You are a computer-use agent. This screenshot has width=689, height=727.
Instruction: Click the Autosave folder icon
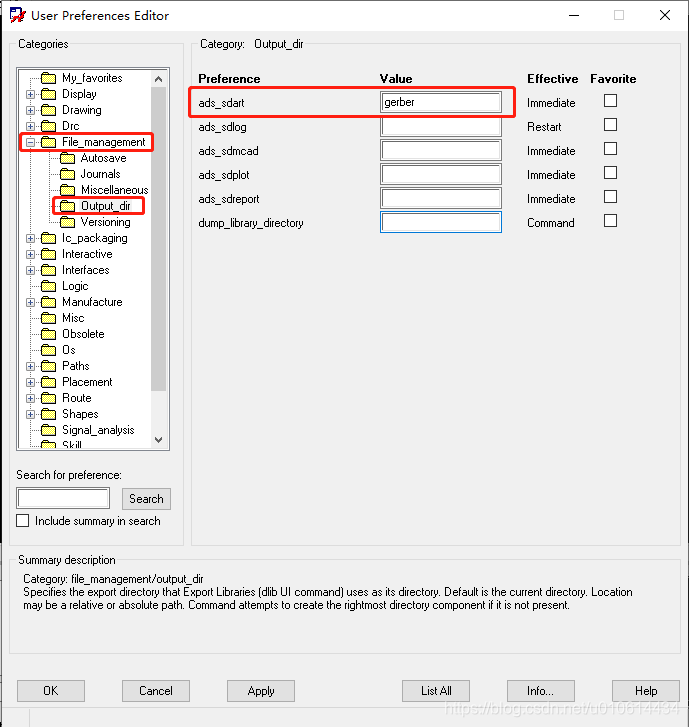pyautogui.click(x=68, y=158)
